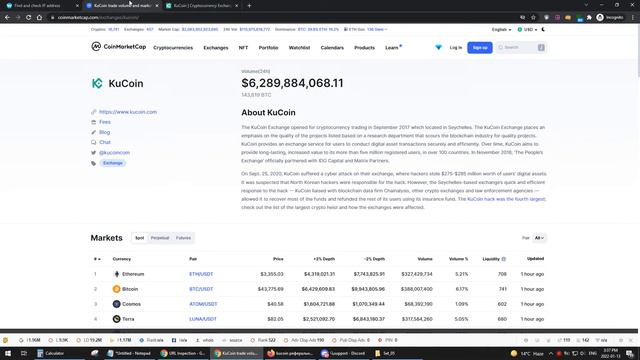Click the Exchange tag badge

(113, 163)
